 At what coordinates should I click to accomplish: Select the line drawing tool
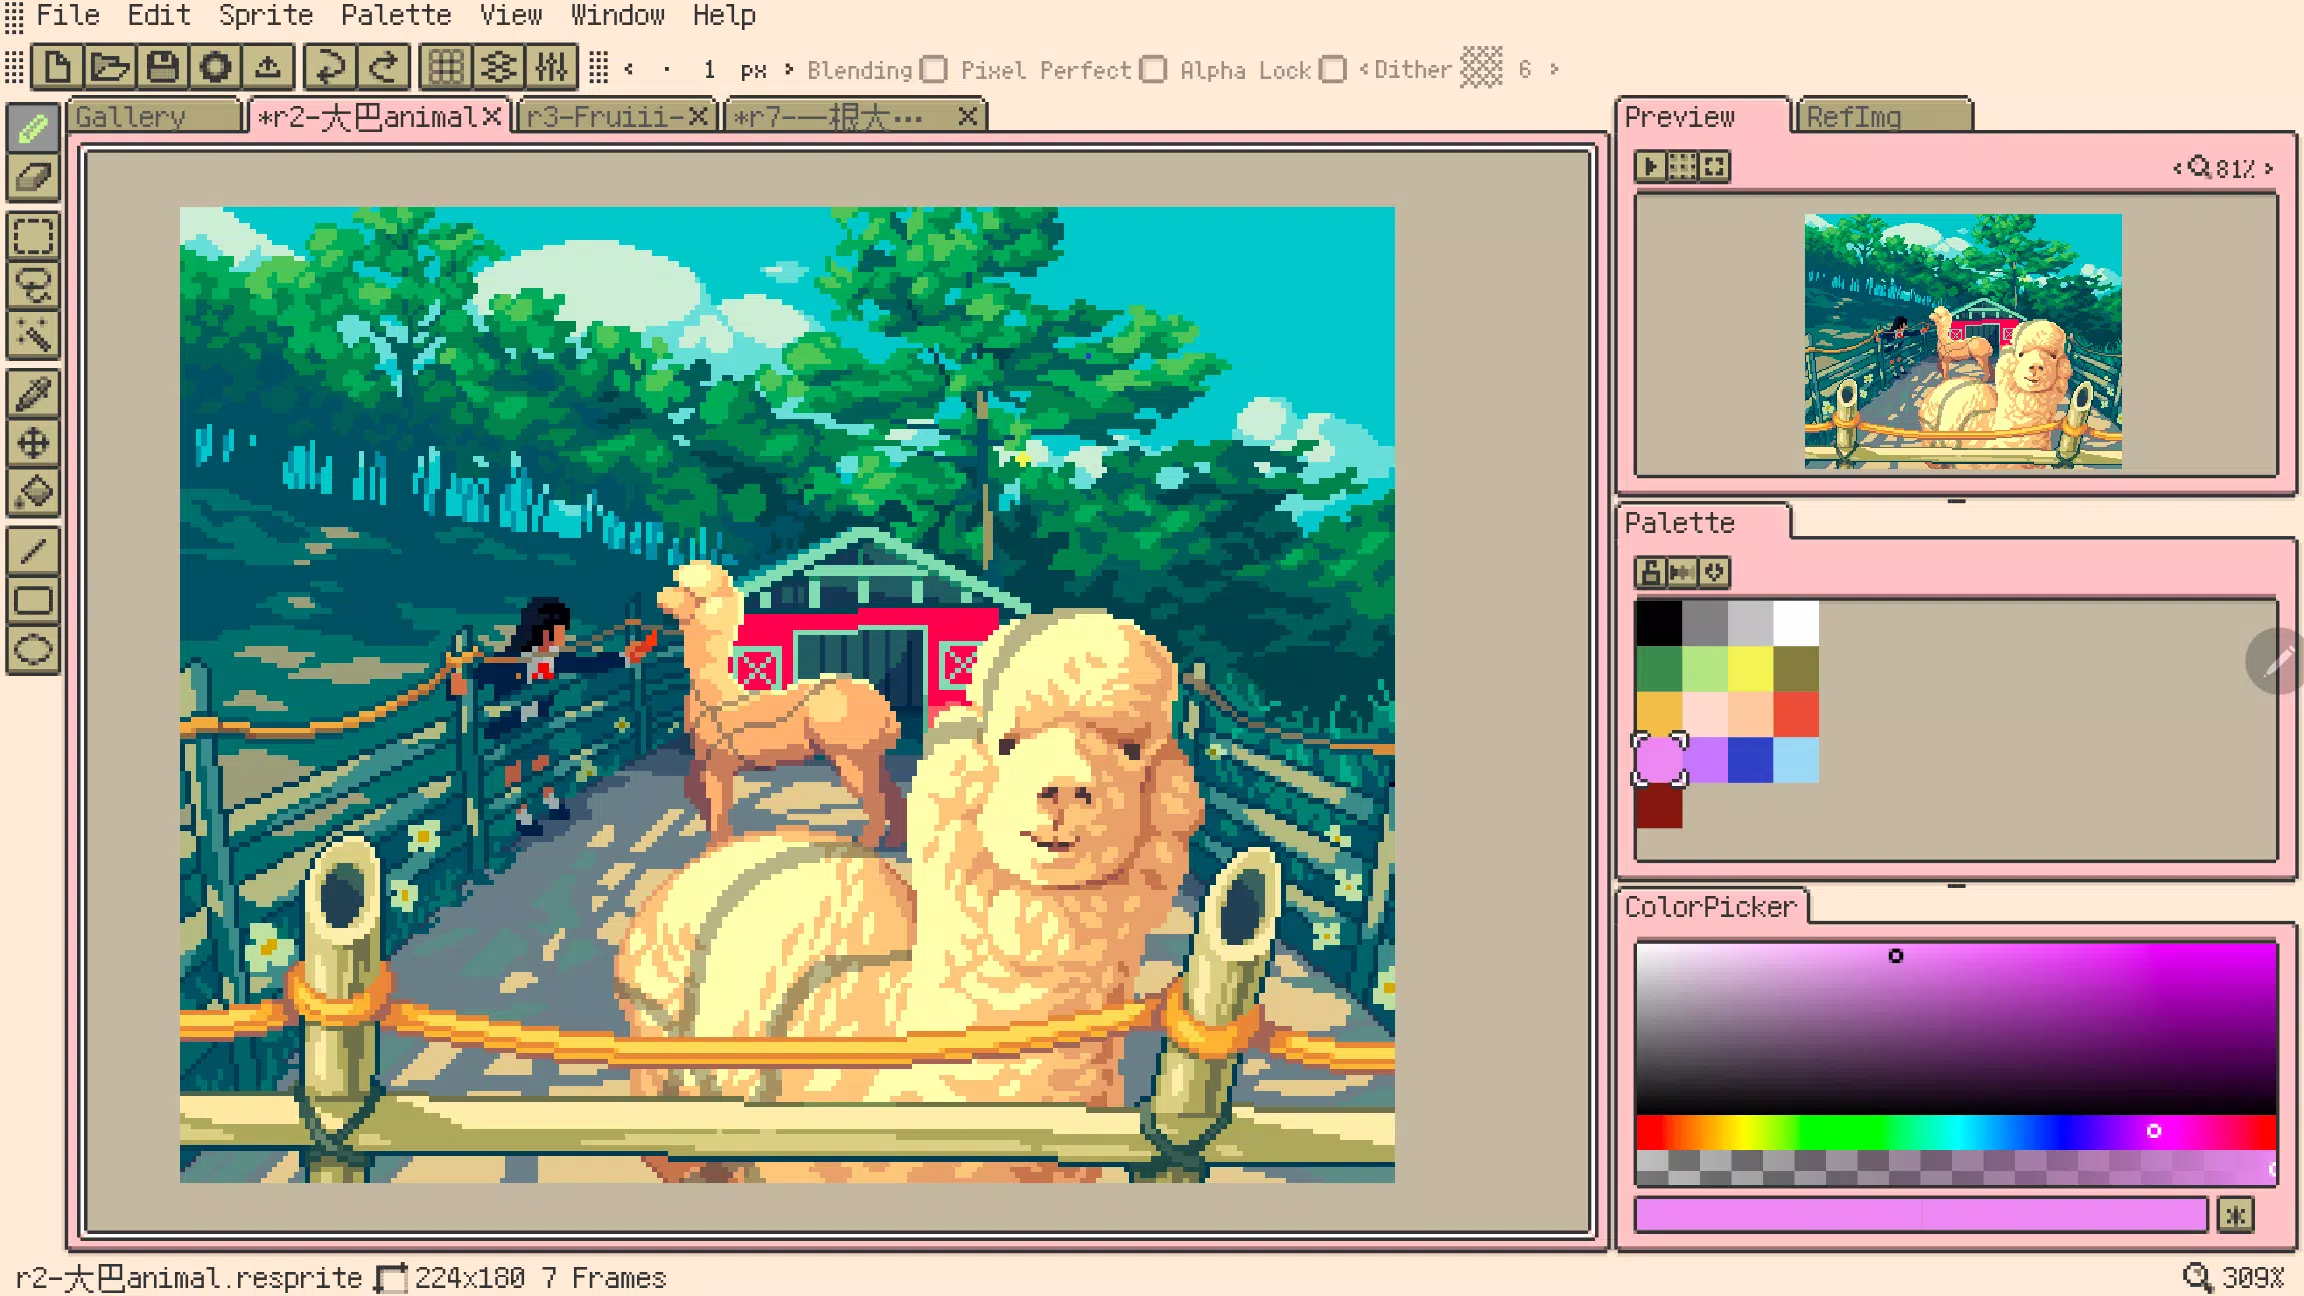pyautogui.click(x=35, y=548)
